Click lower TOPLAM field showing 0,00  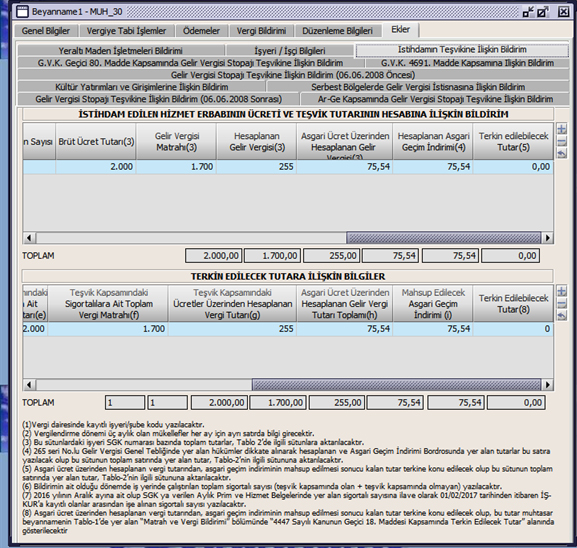point(516,403)
